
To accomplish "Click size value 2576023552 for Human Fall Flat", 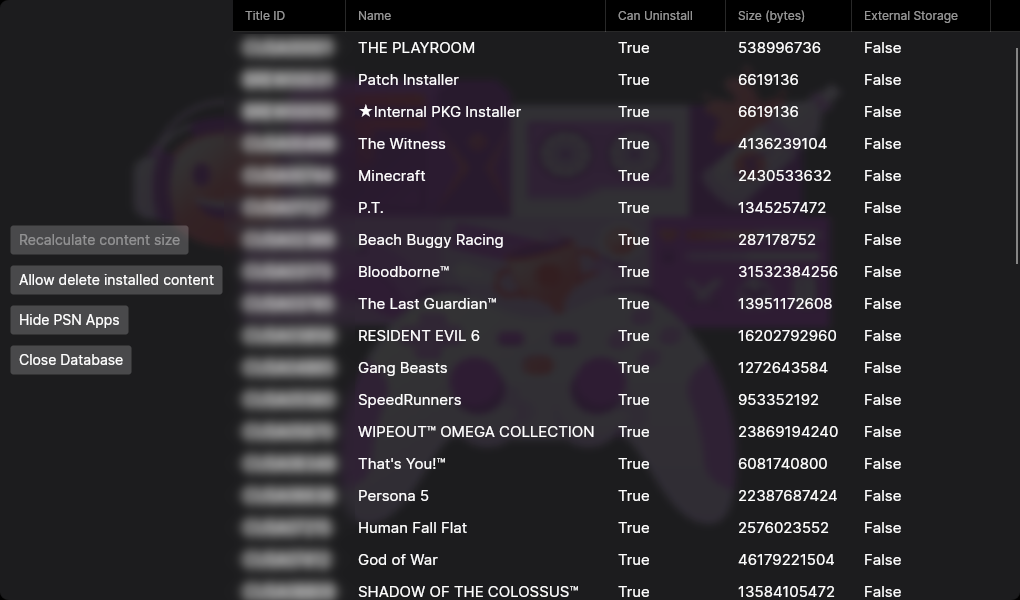I will coord(783,528).
